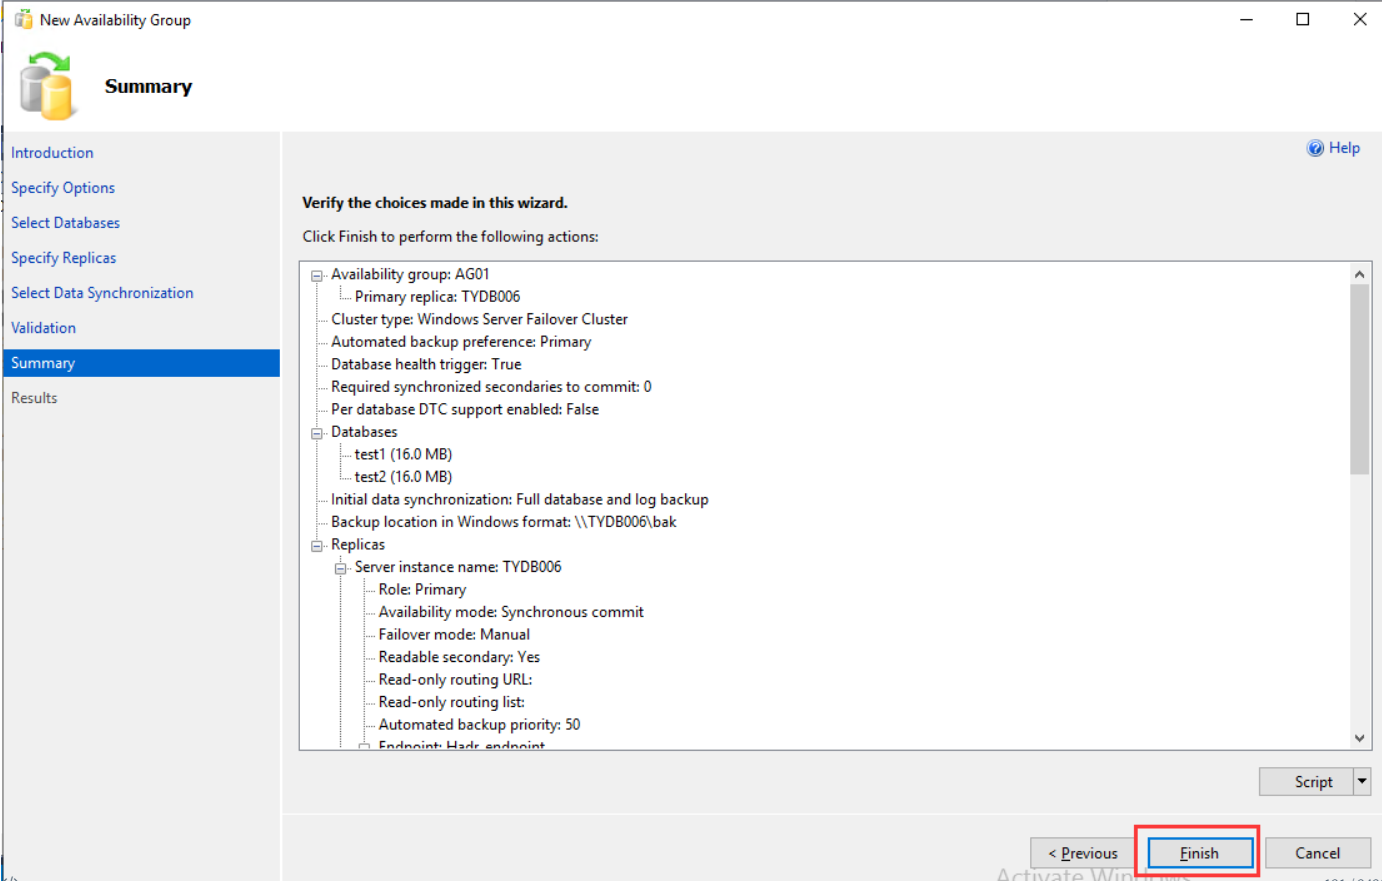This screenshot has width=1382, height=881.
Task: Select the Primary replica: TYDB006 row
Action: (437, 296)
